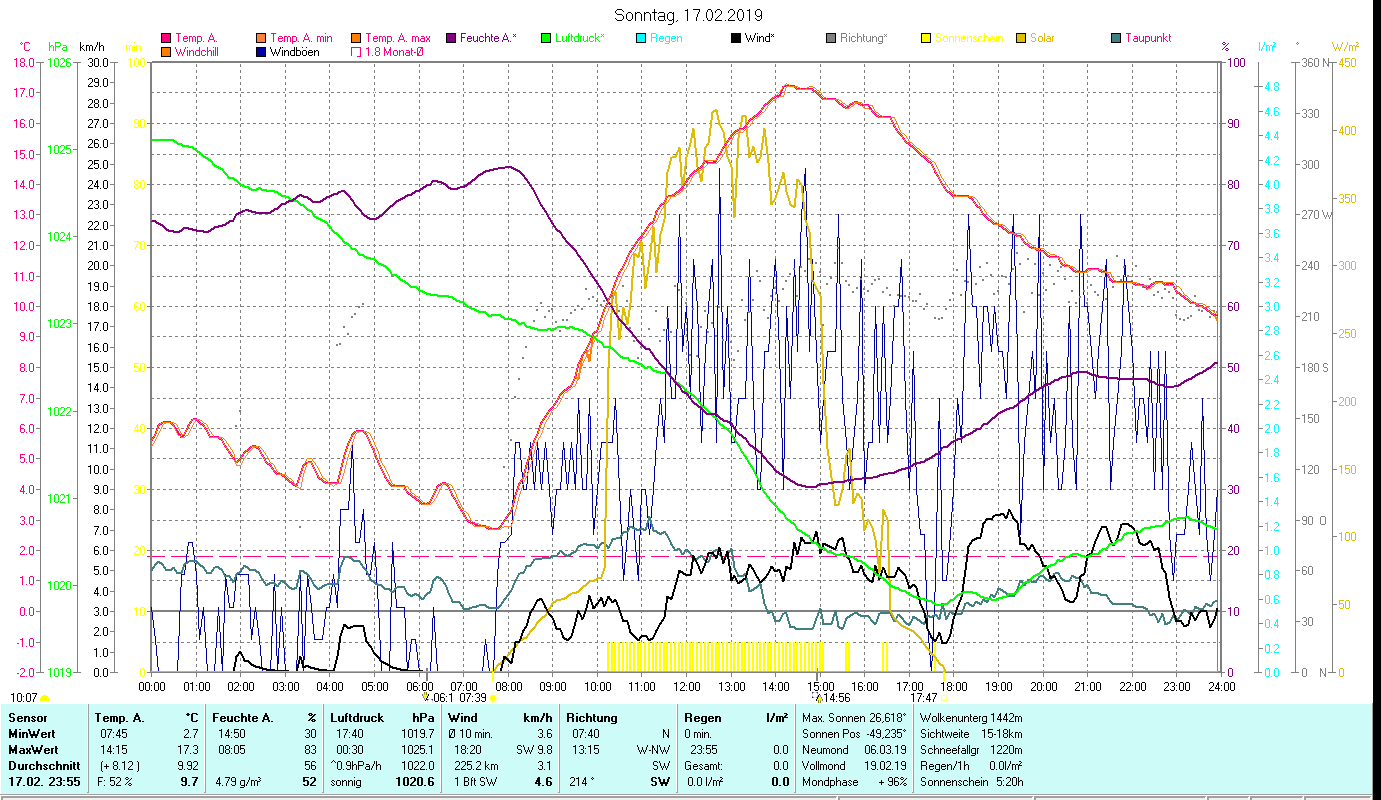Viewport: 1381px width, 800px height.
Task: Click the °C axis unit label
Action: click(x=25, y=47)
